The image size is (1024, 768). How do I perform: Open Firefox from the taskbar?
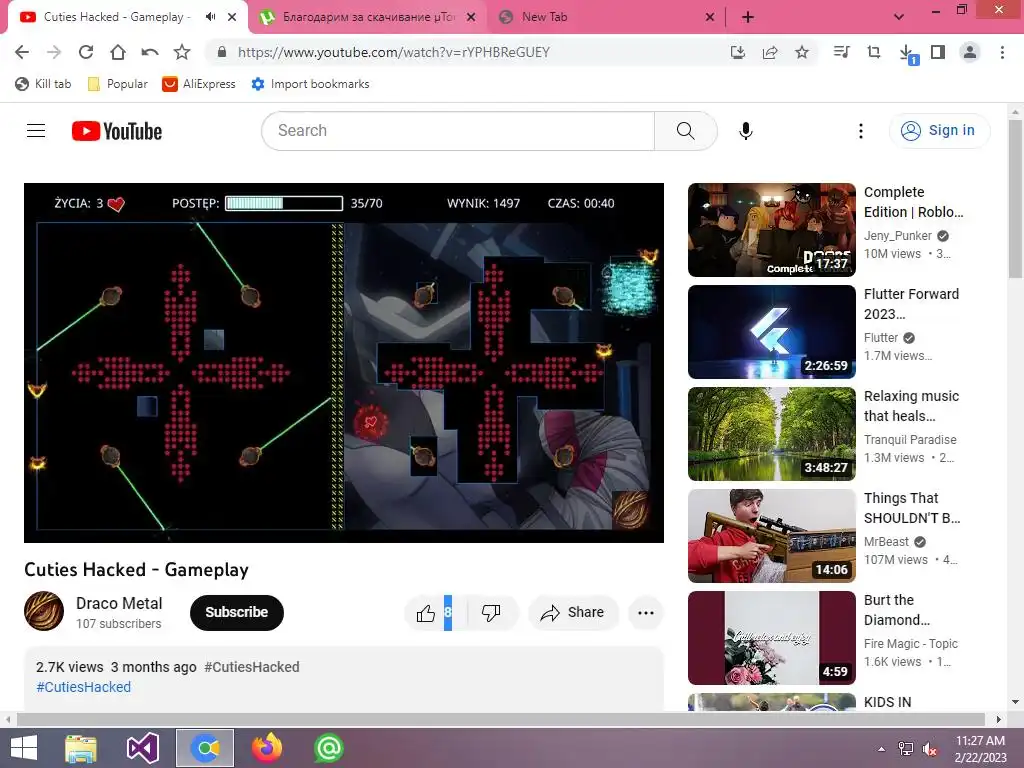tap(266, 748)
